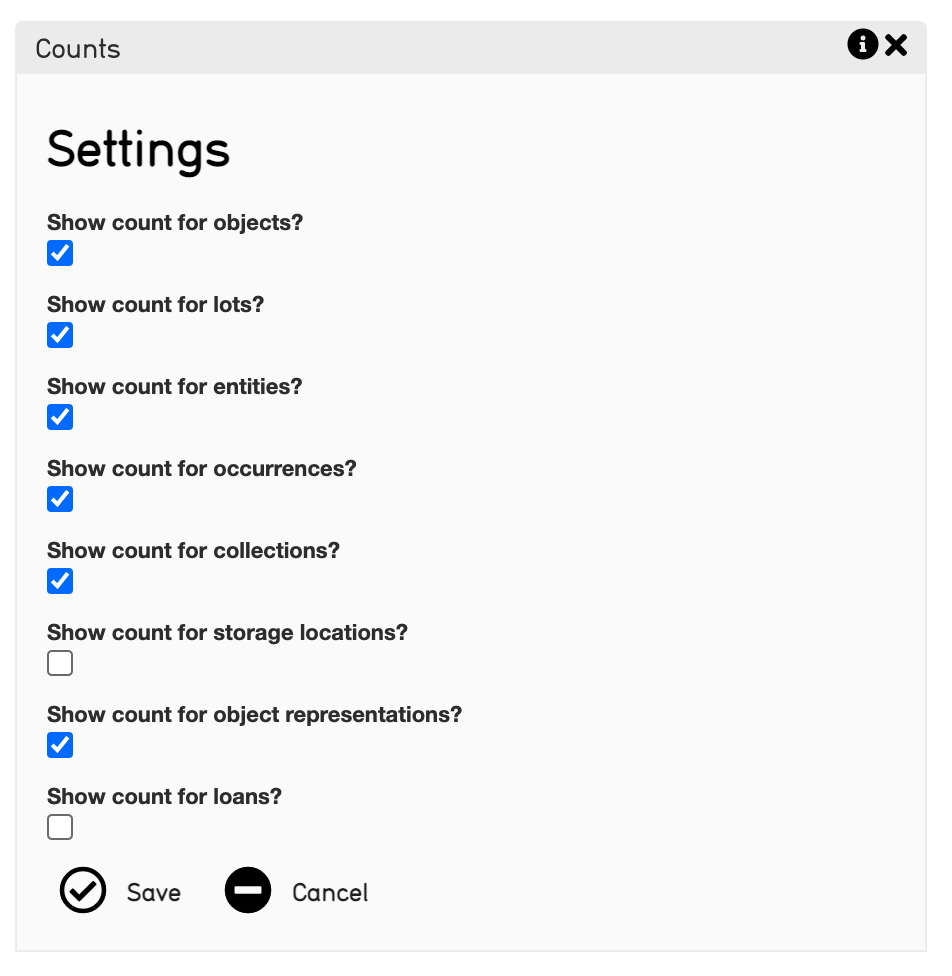Toggle the entities count checkbox
Screen dimensions: 952x976
[60, 417]
